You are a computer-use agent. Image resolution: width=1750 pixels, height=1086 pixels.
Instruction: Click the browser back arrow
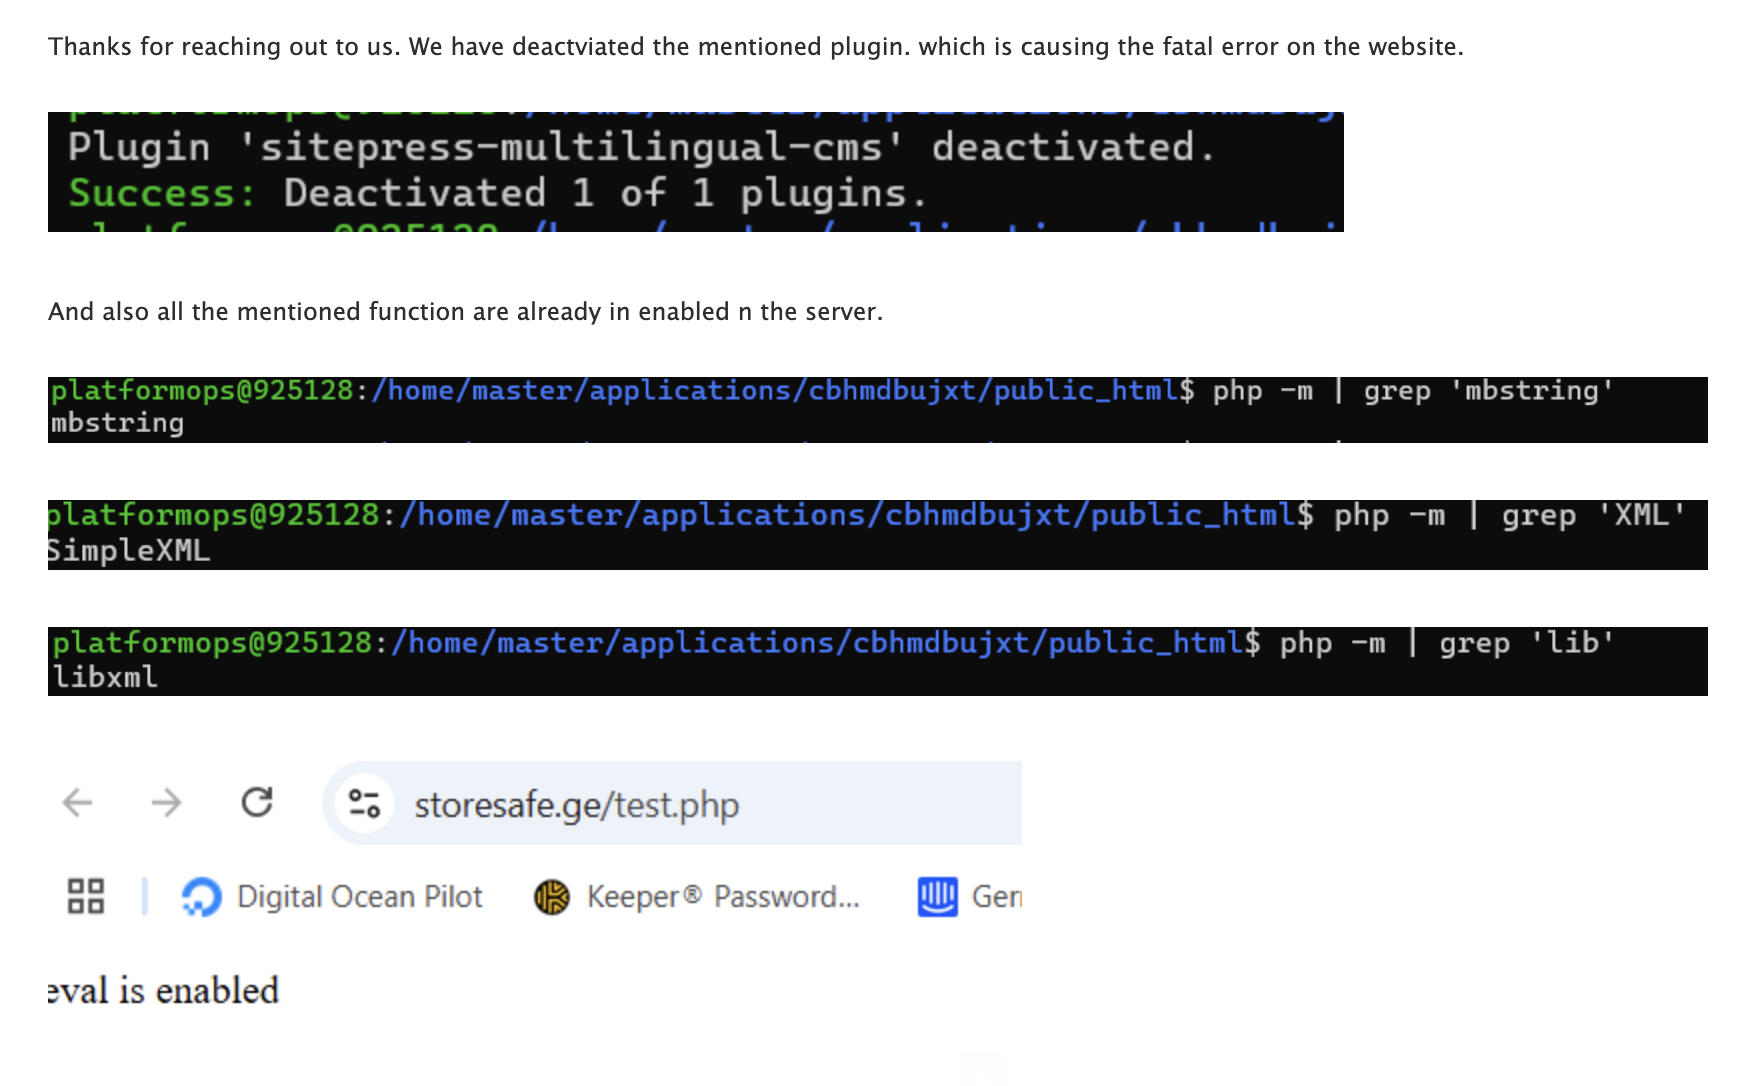pyautogui.click(x=77, y=802)
